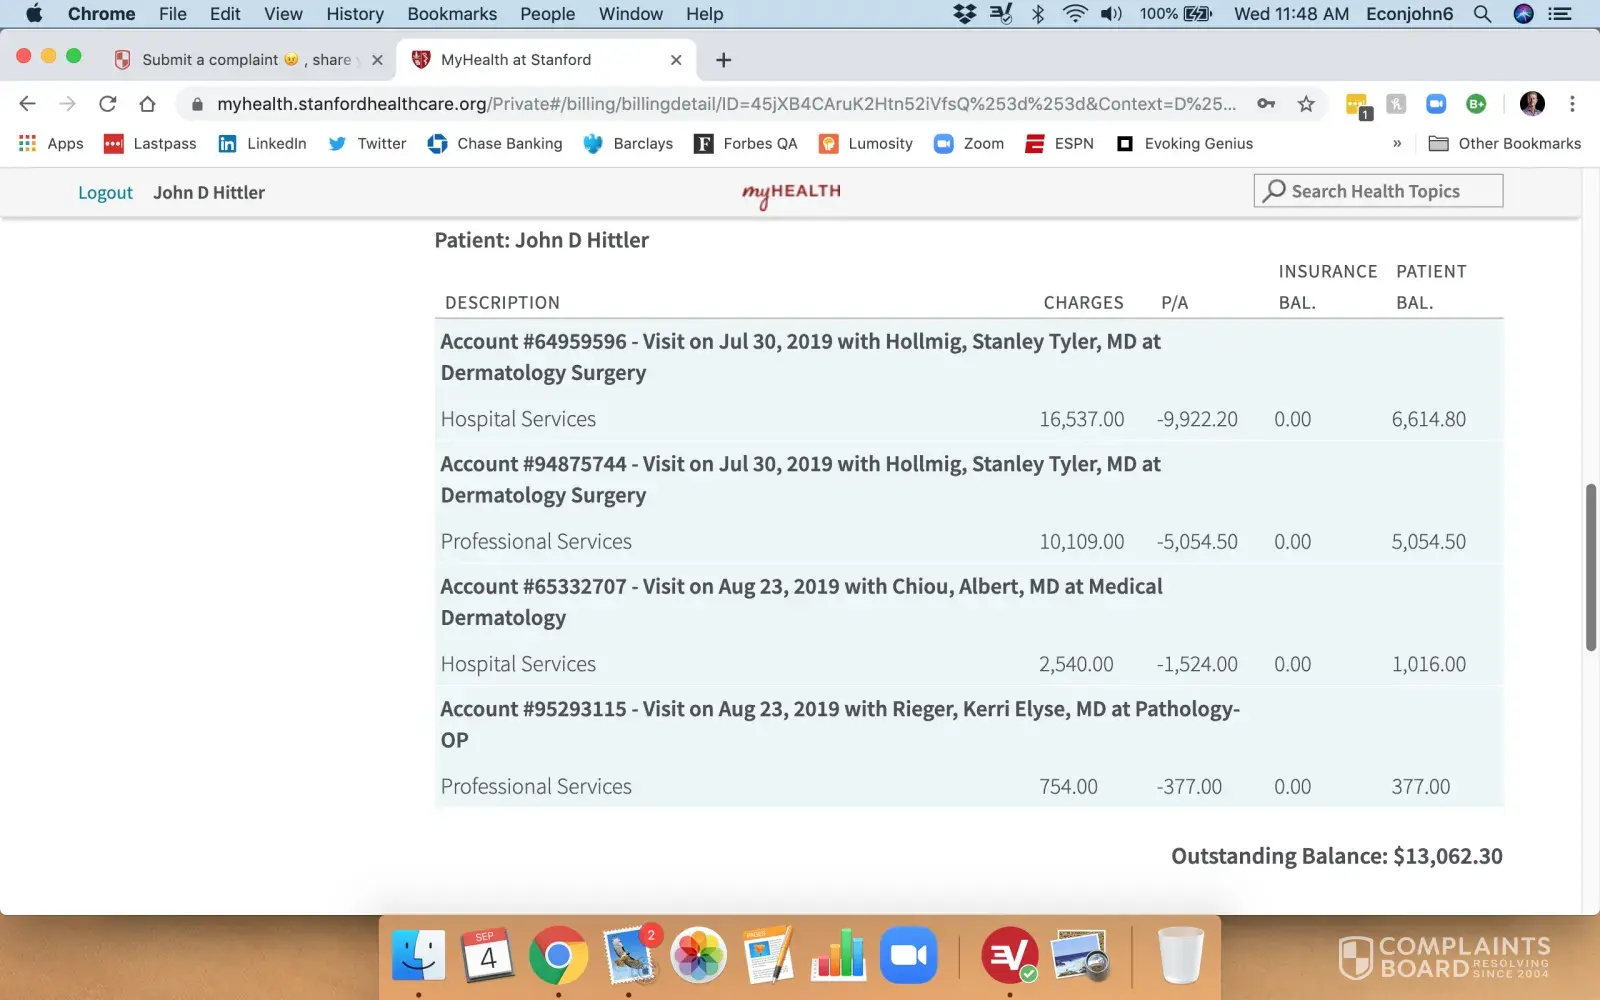This screenshot has width=1600, height=1000.
Task: Open the Photos app in the dock
Action: point(698,956)
